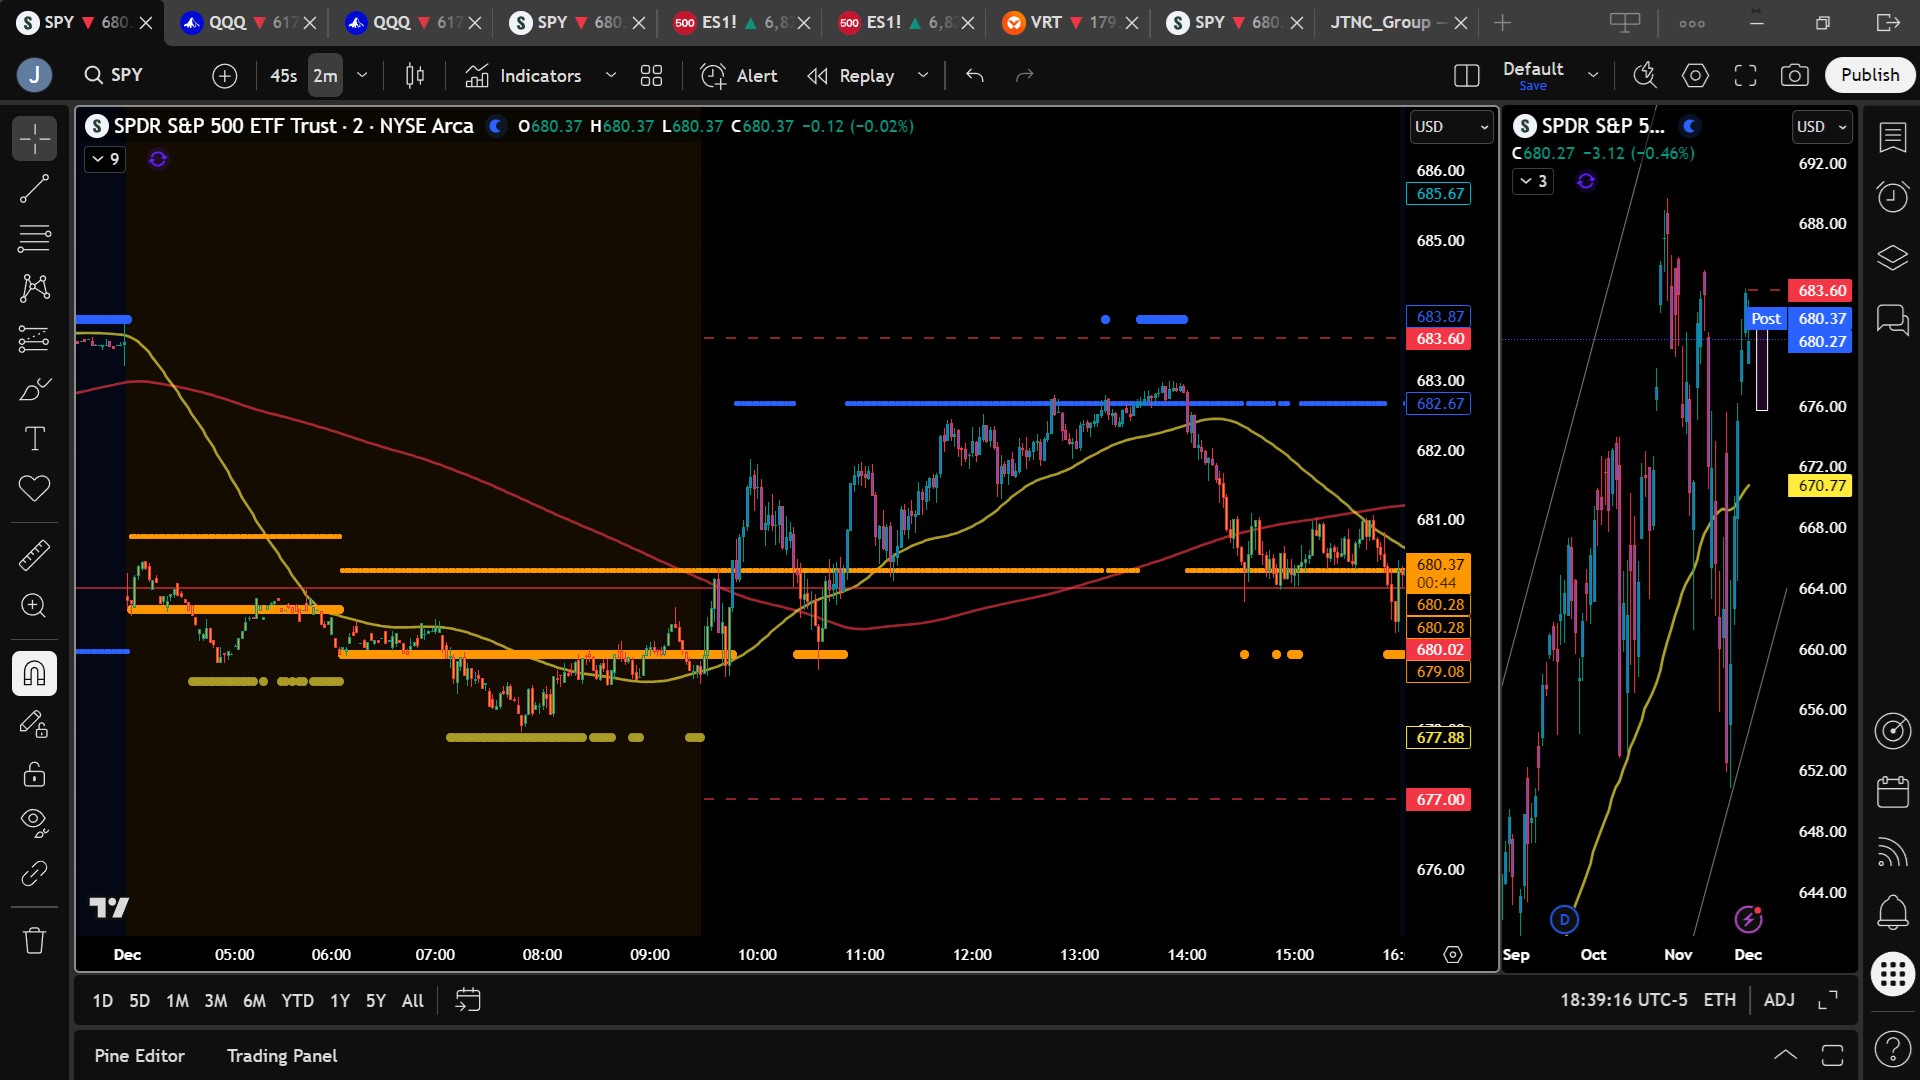Click the trash remove objects icon

tap(34, 940)
